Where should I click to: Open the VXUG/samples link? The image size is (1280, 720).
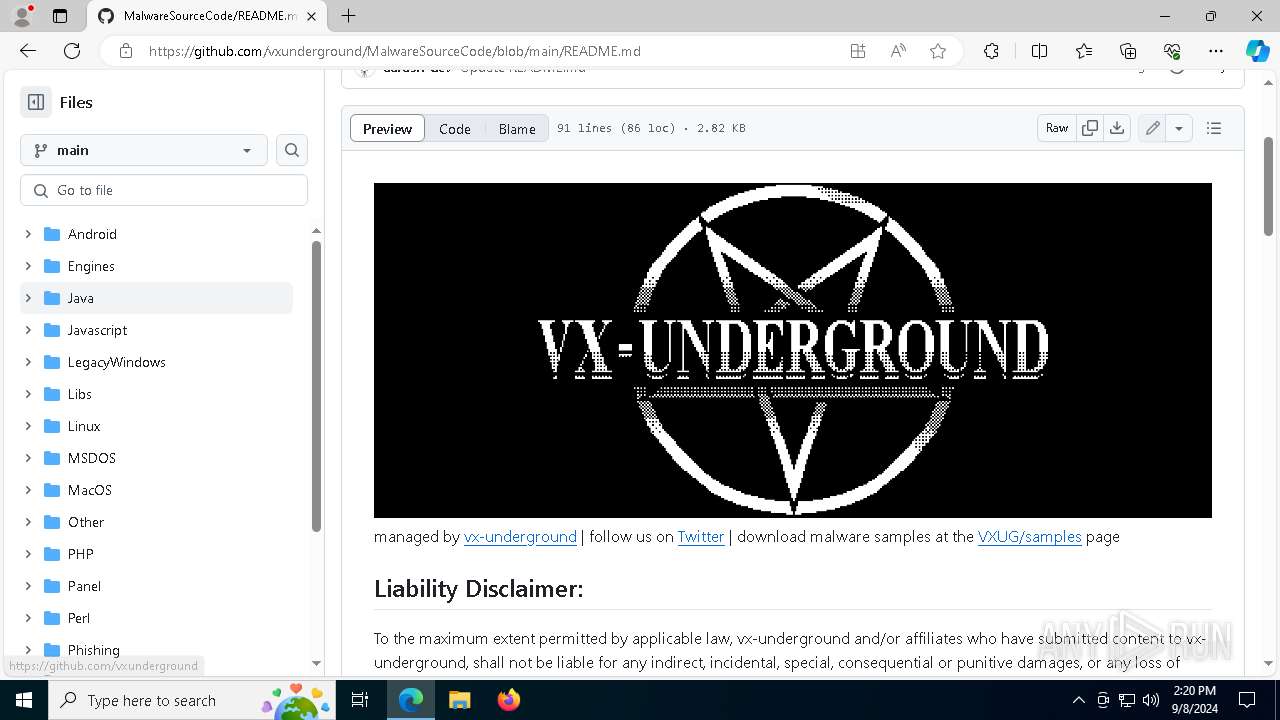[x=1030, y=536]
